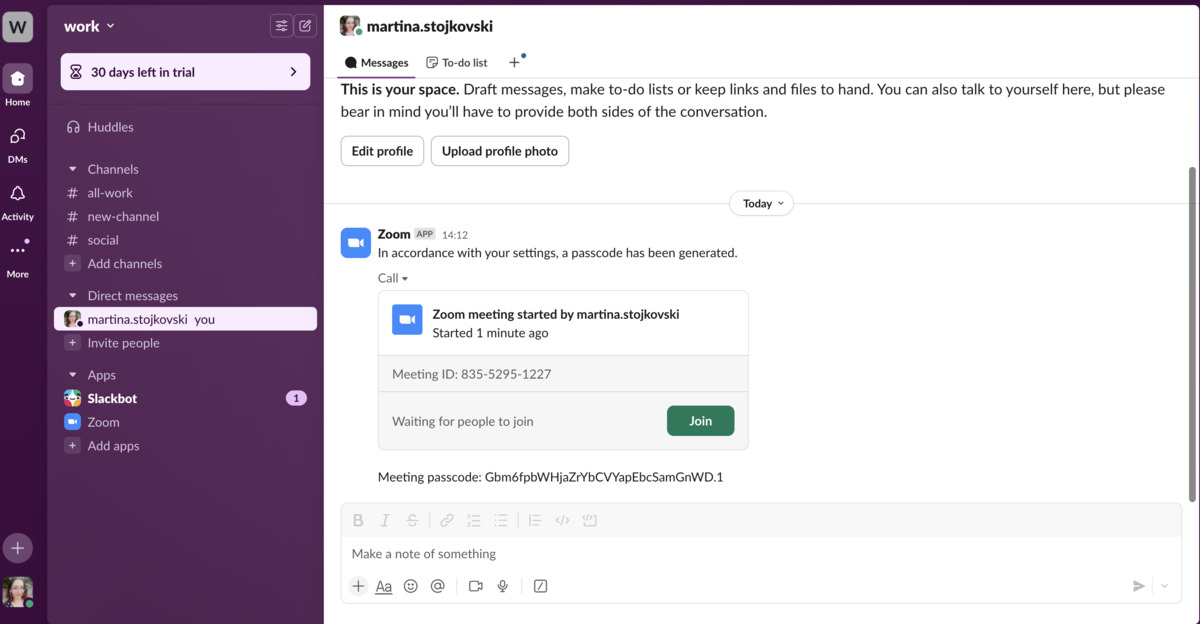Click the message pane vertical scrollbar

click(x=1191, y=334)
